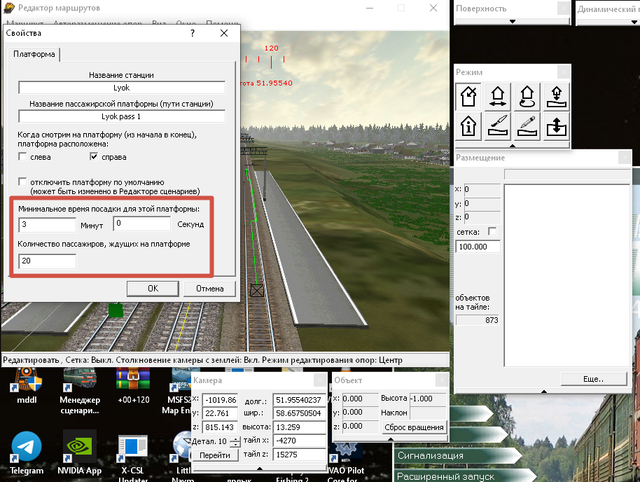Collapse the Объект panel with the up arrow
Screen dimensions: 640x482
391,439
